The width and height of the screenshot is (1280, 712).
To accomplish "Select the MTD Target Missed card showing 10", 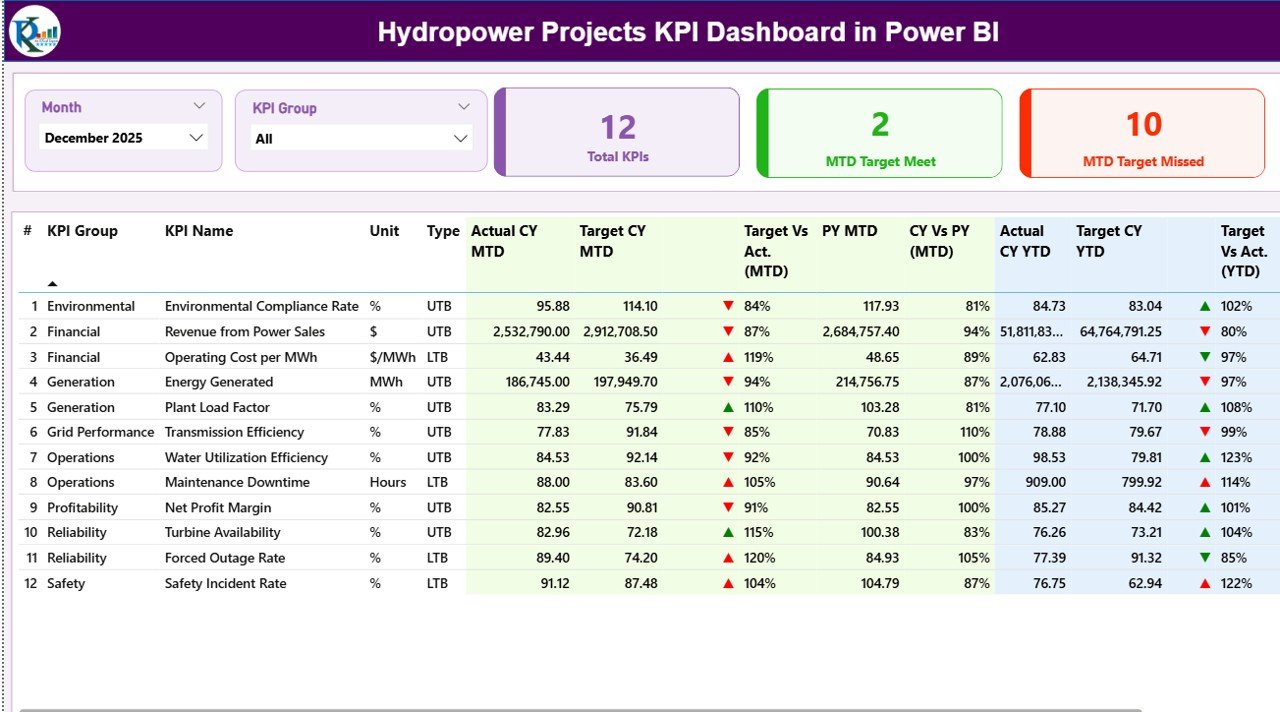I will point(1142,131).
